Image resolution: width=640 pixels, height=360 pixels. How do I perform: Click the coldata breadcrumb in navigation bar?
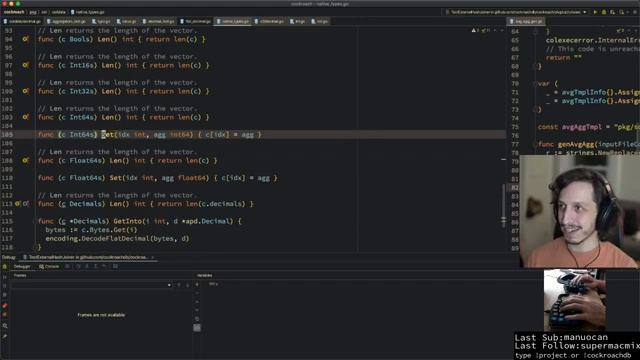[x=58, y=12]
